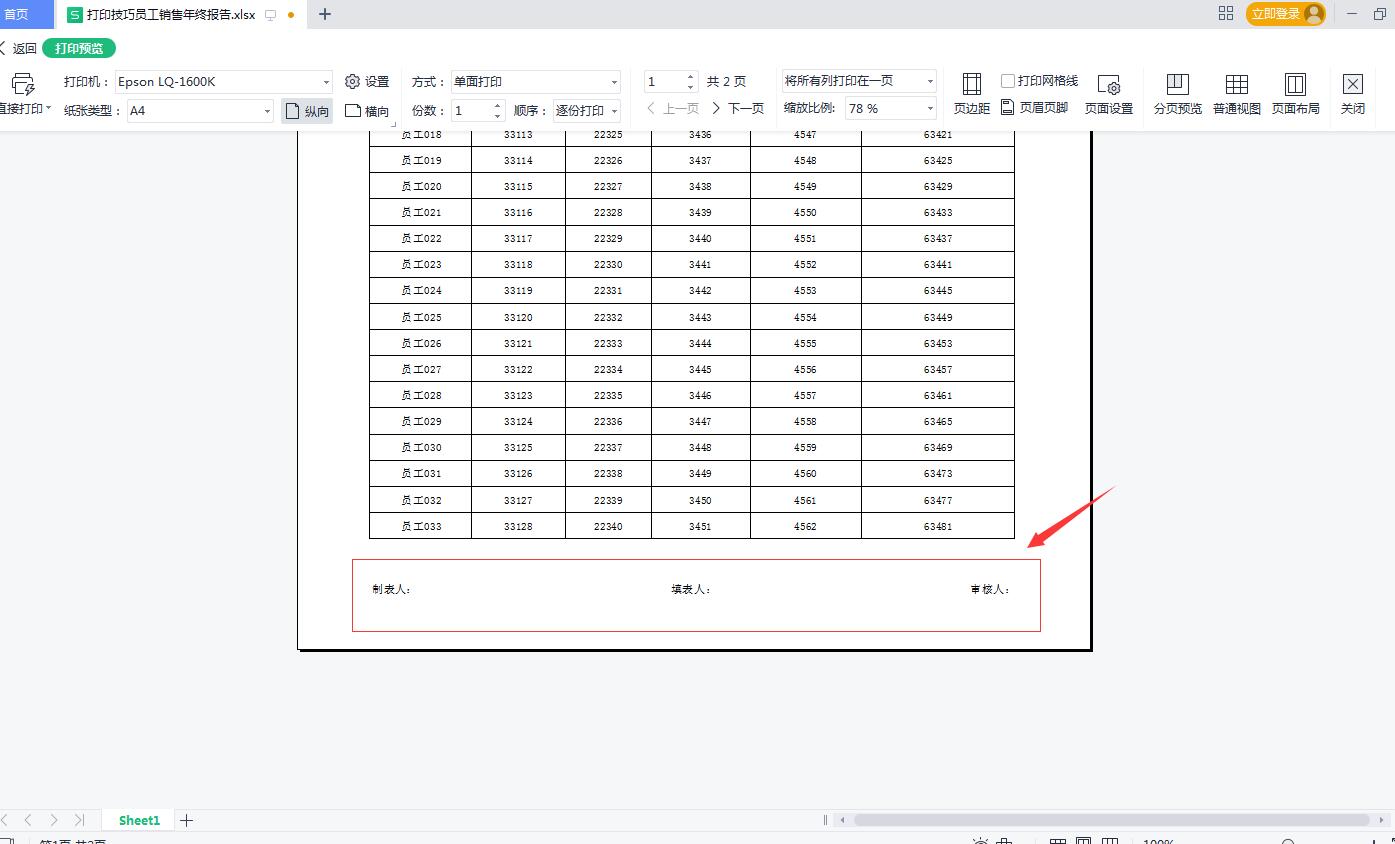Click the 直接打印 printer icon
1395x844 pixels.
coord(22,83)
